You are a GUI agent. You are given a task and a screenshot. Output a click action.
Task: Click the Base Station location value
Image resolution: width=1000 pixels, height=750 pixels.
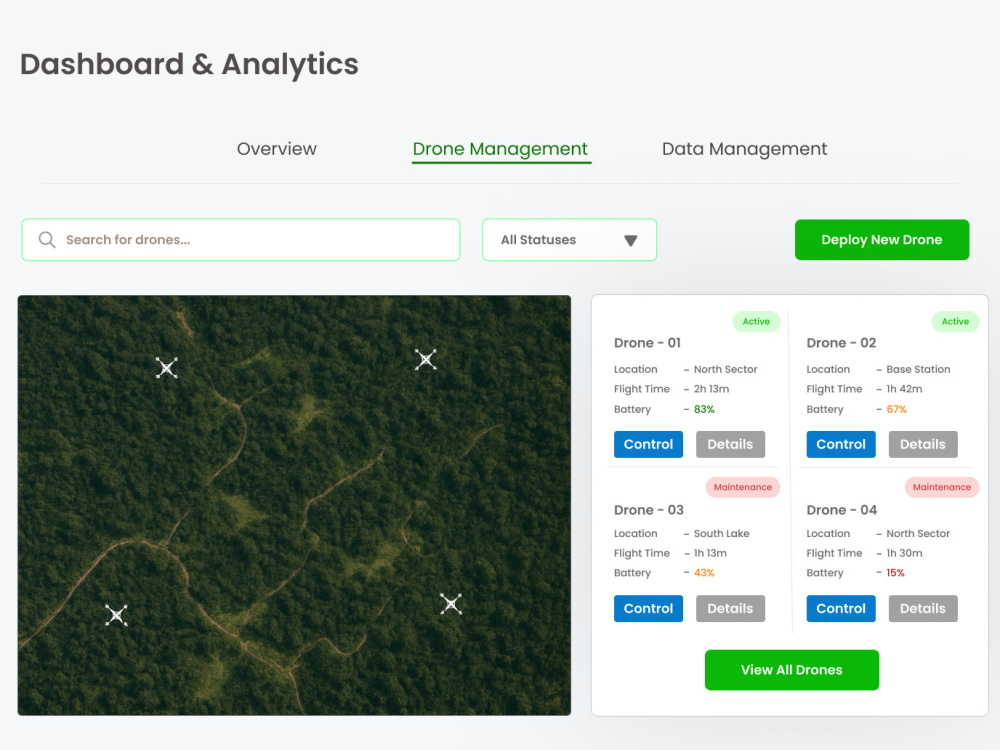pos(918,369)
